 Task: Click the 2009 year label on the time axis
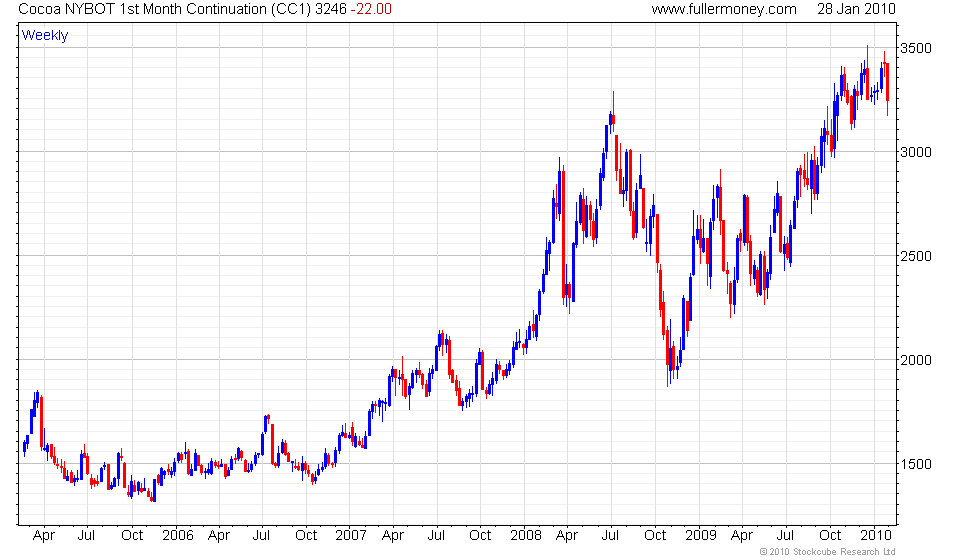click(701, 536)
